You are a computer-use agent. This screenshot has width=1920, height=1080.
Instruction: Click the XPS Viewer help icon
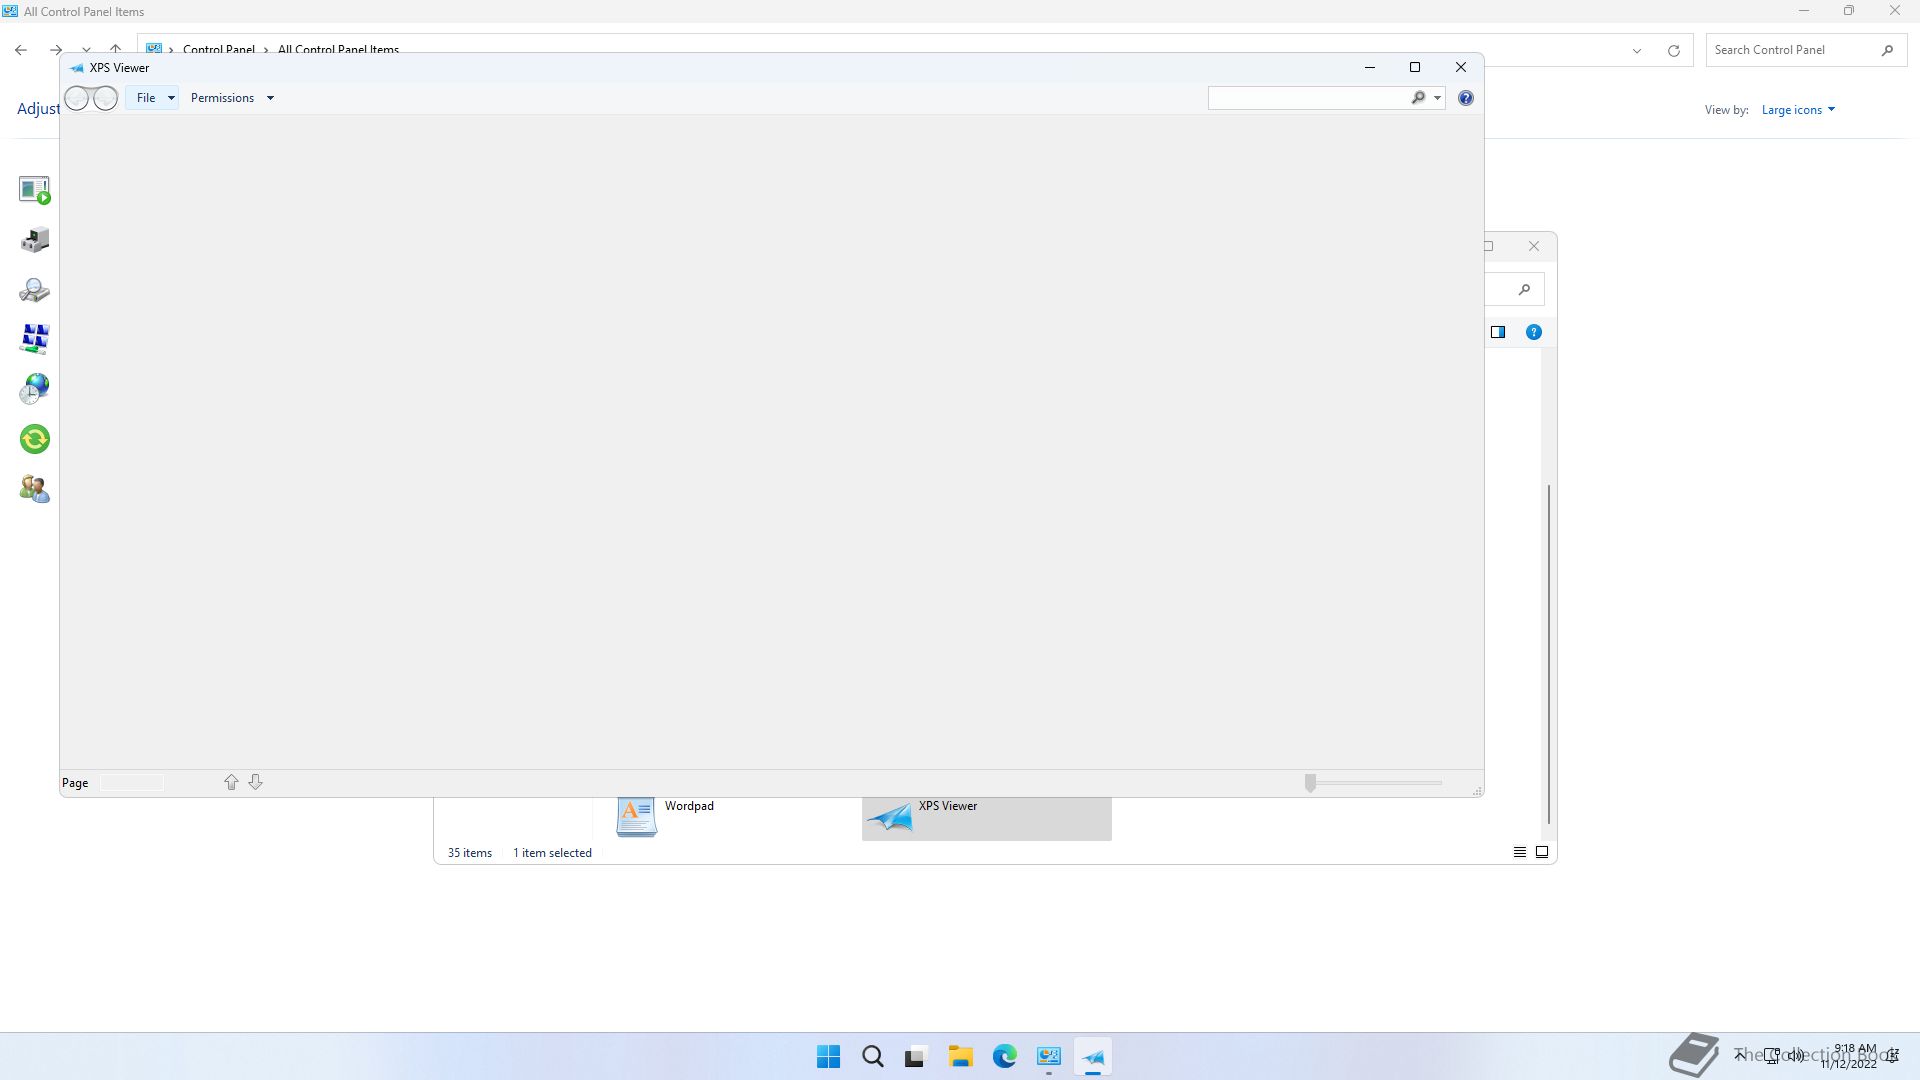coord(1465,98)
